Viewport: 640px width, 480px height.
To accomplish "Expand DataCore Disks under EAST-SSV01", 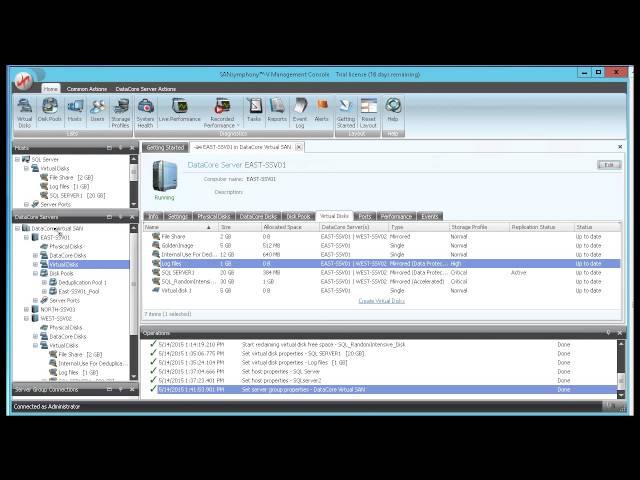I will 36,255.
